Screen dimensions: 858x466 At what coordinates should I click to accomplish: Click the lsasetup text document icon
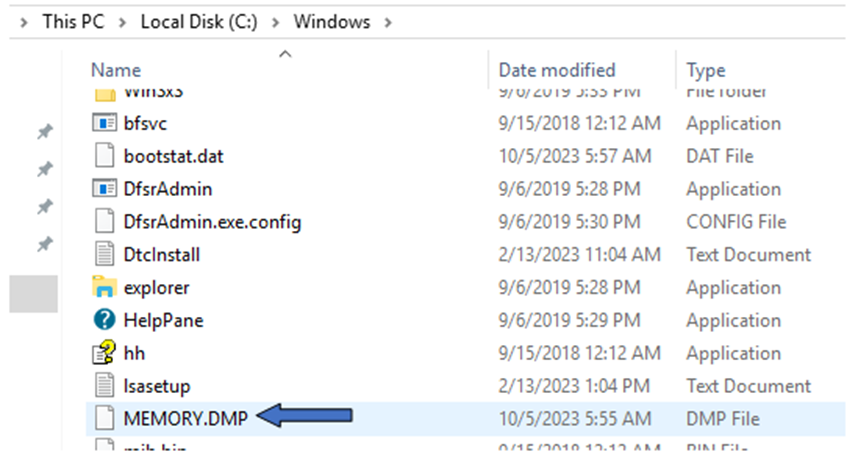tap(105, 386)
